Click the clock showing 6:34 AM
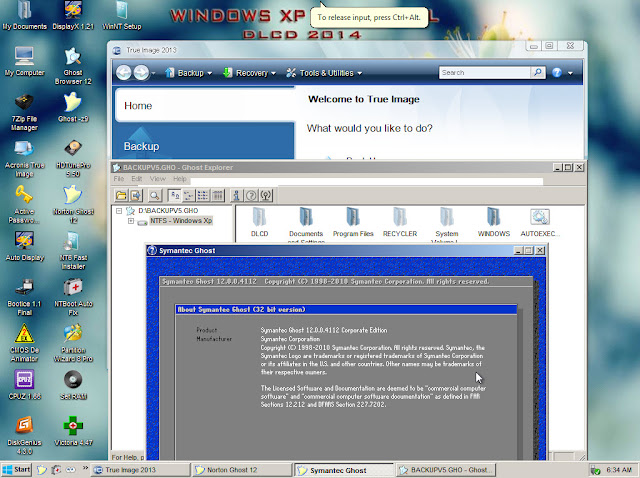The height and width of the screenshot is (478, 640). click(619, 470)
